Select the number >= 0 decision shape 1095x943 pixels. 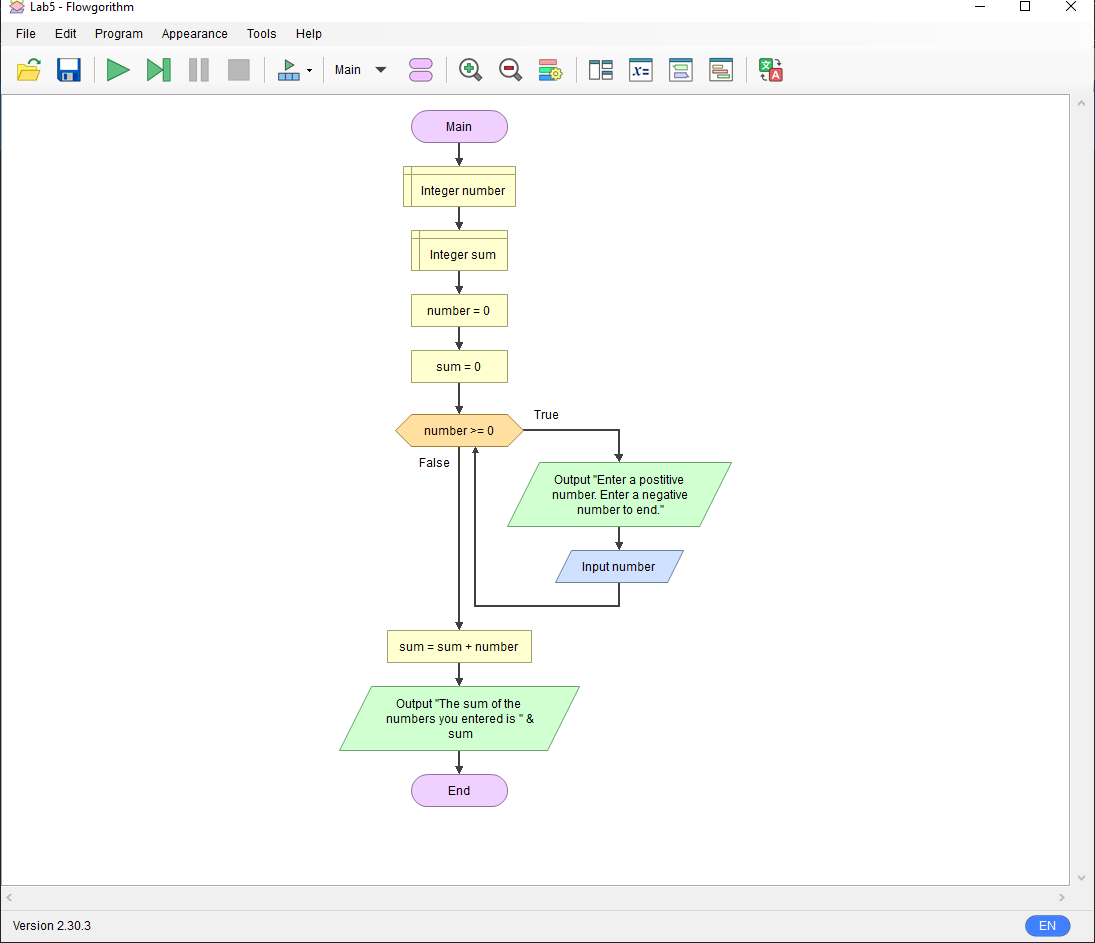[459, 430]
